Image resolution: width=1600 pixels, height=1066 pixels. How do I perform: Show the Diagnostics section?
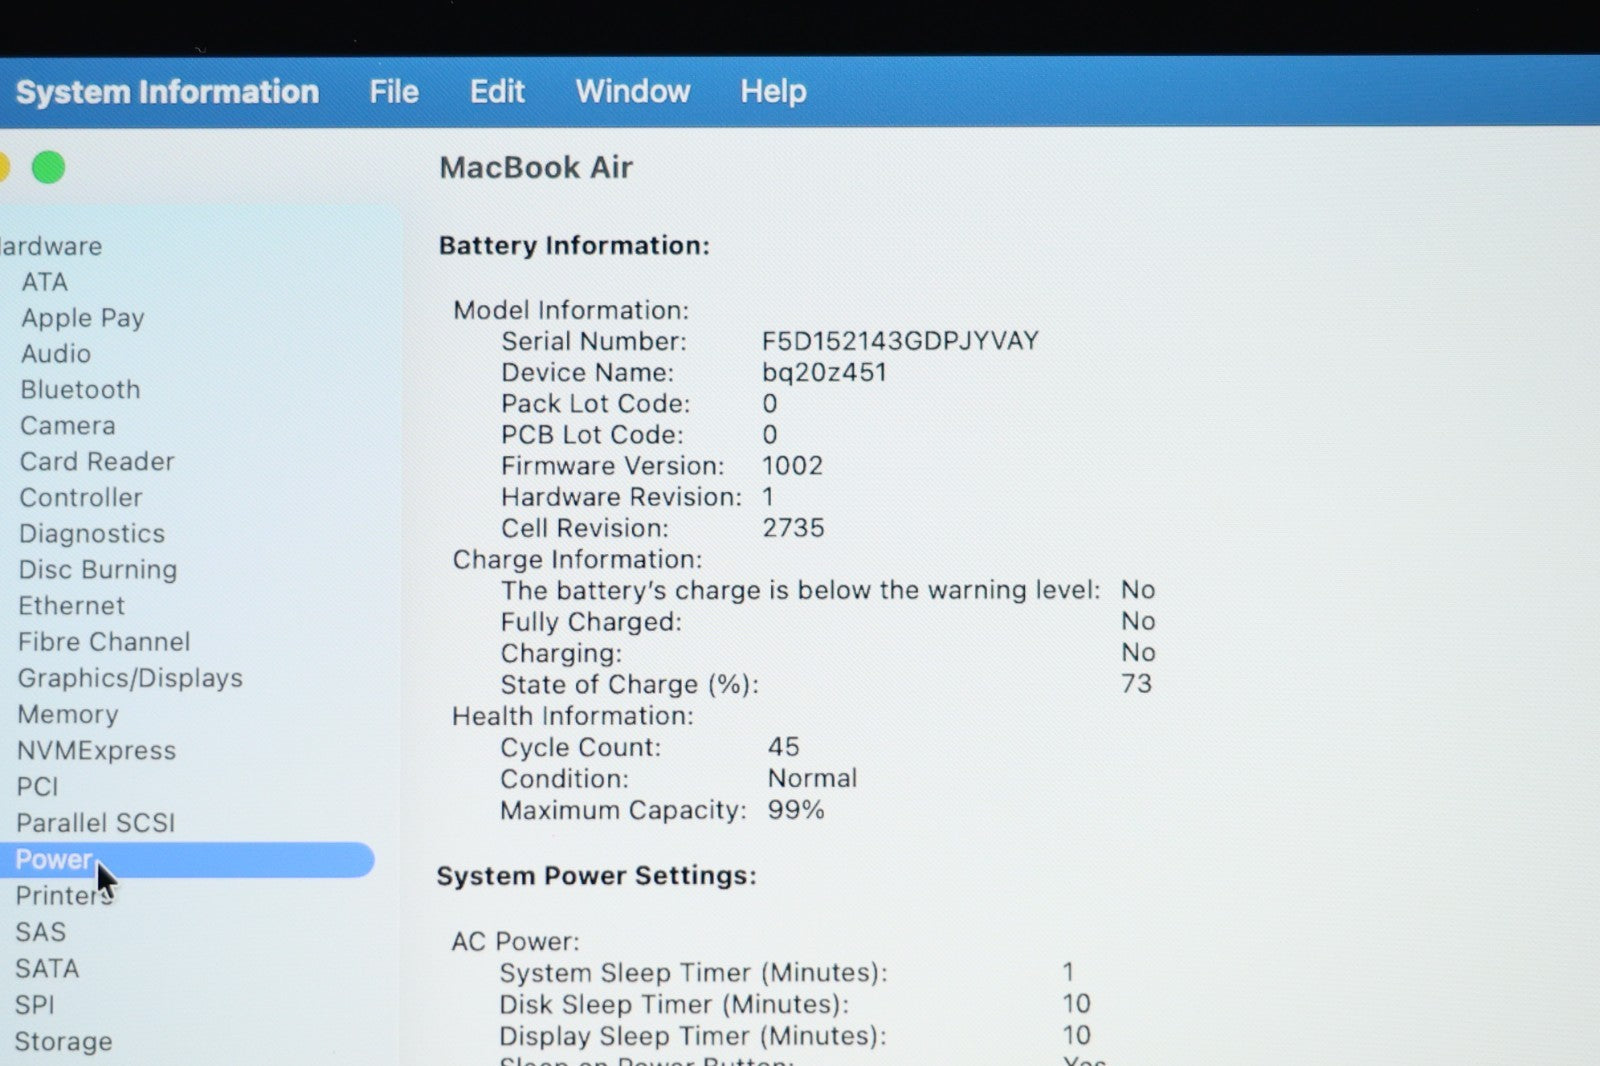[x=92, y=534]
